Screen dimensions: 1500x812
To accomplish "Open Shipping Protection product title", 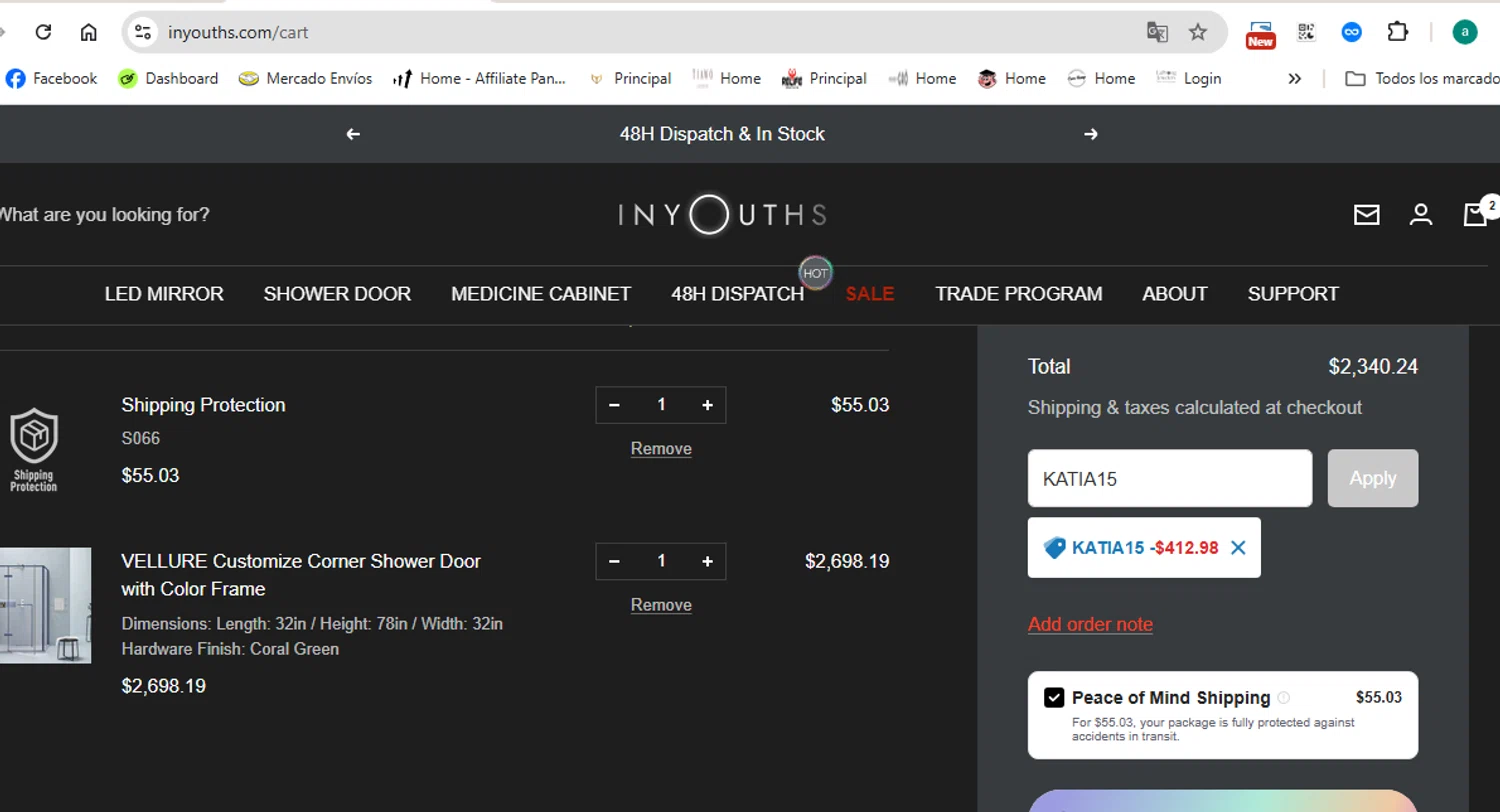I will [203, 405].
